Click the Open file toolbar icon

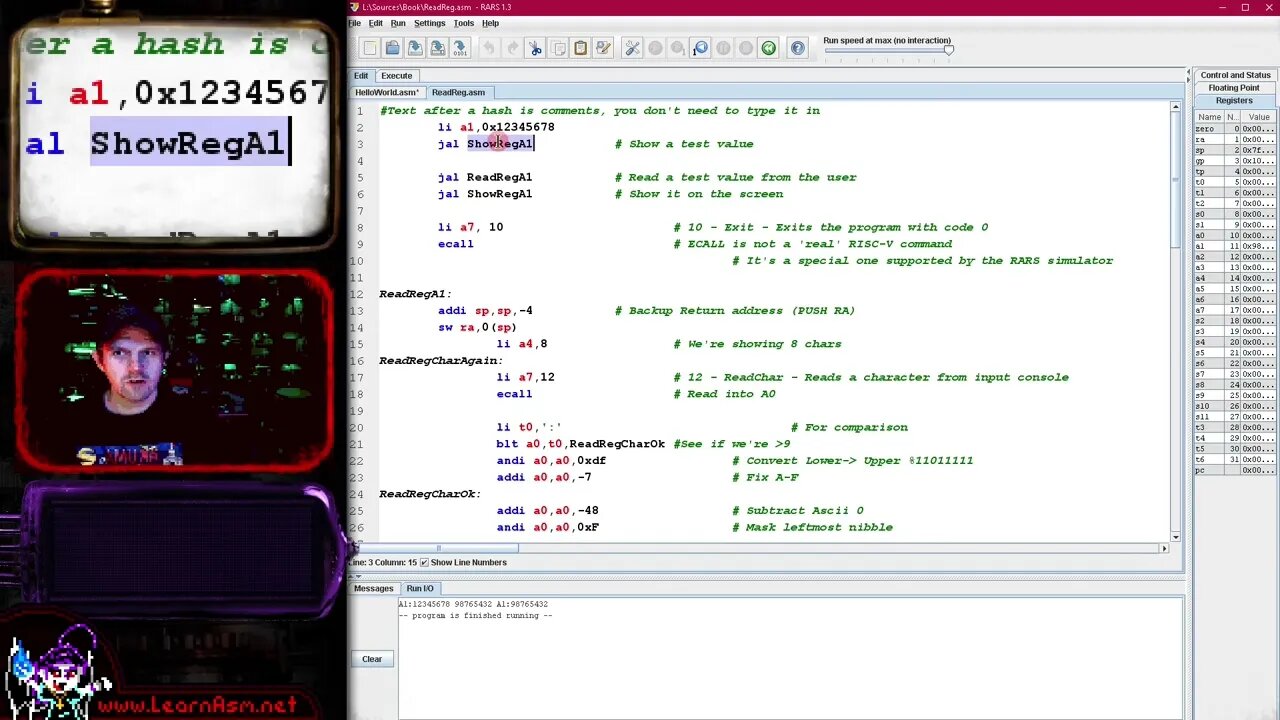(x=392, y=48)
